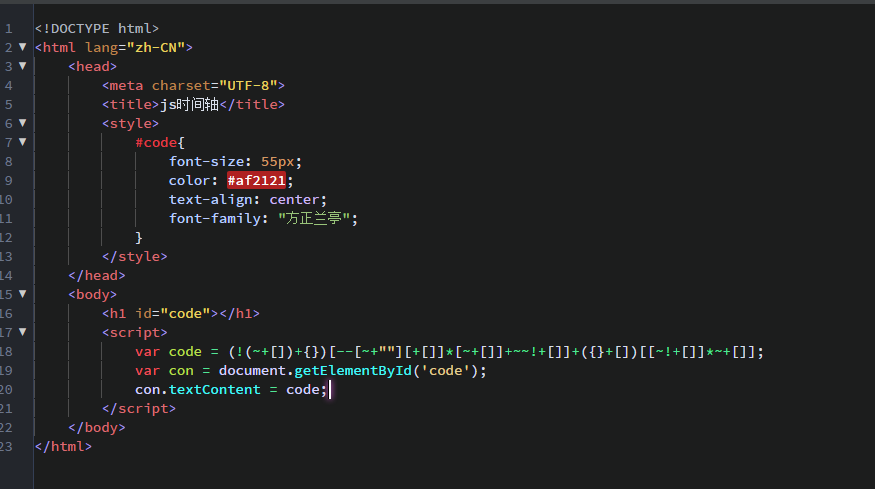Click the "UTF-8" charset value
This screenshot has height=489, width=875.
tap(248, 85)
